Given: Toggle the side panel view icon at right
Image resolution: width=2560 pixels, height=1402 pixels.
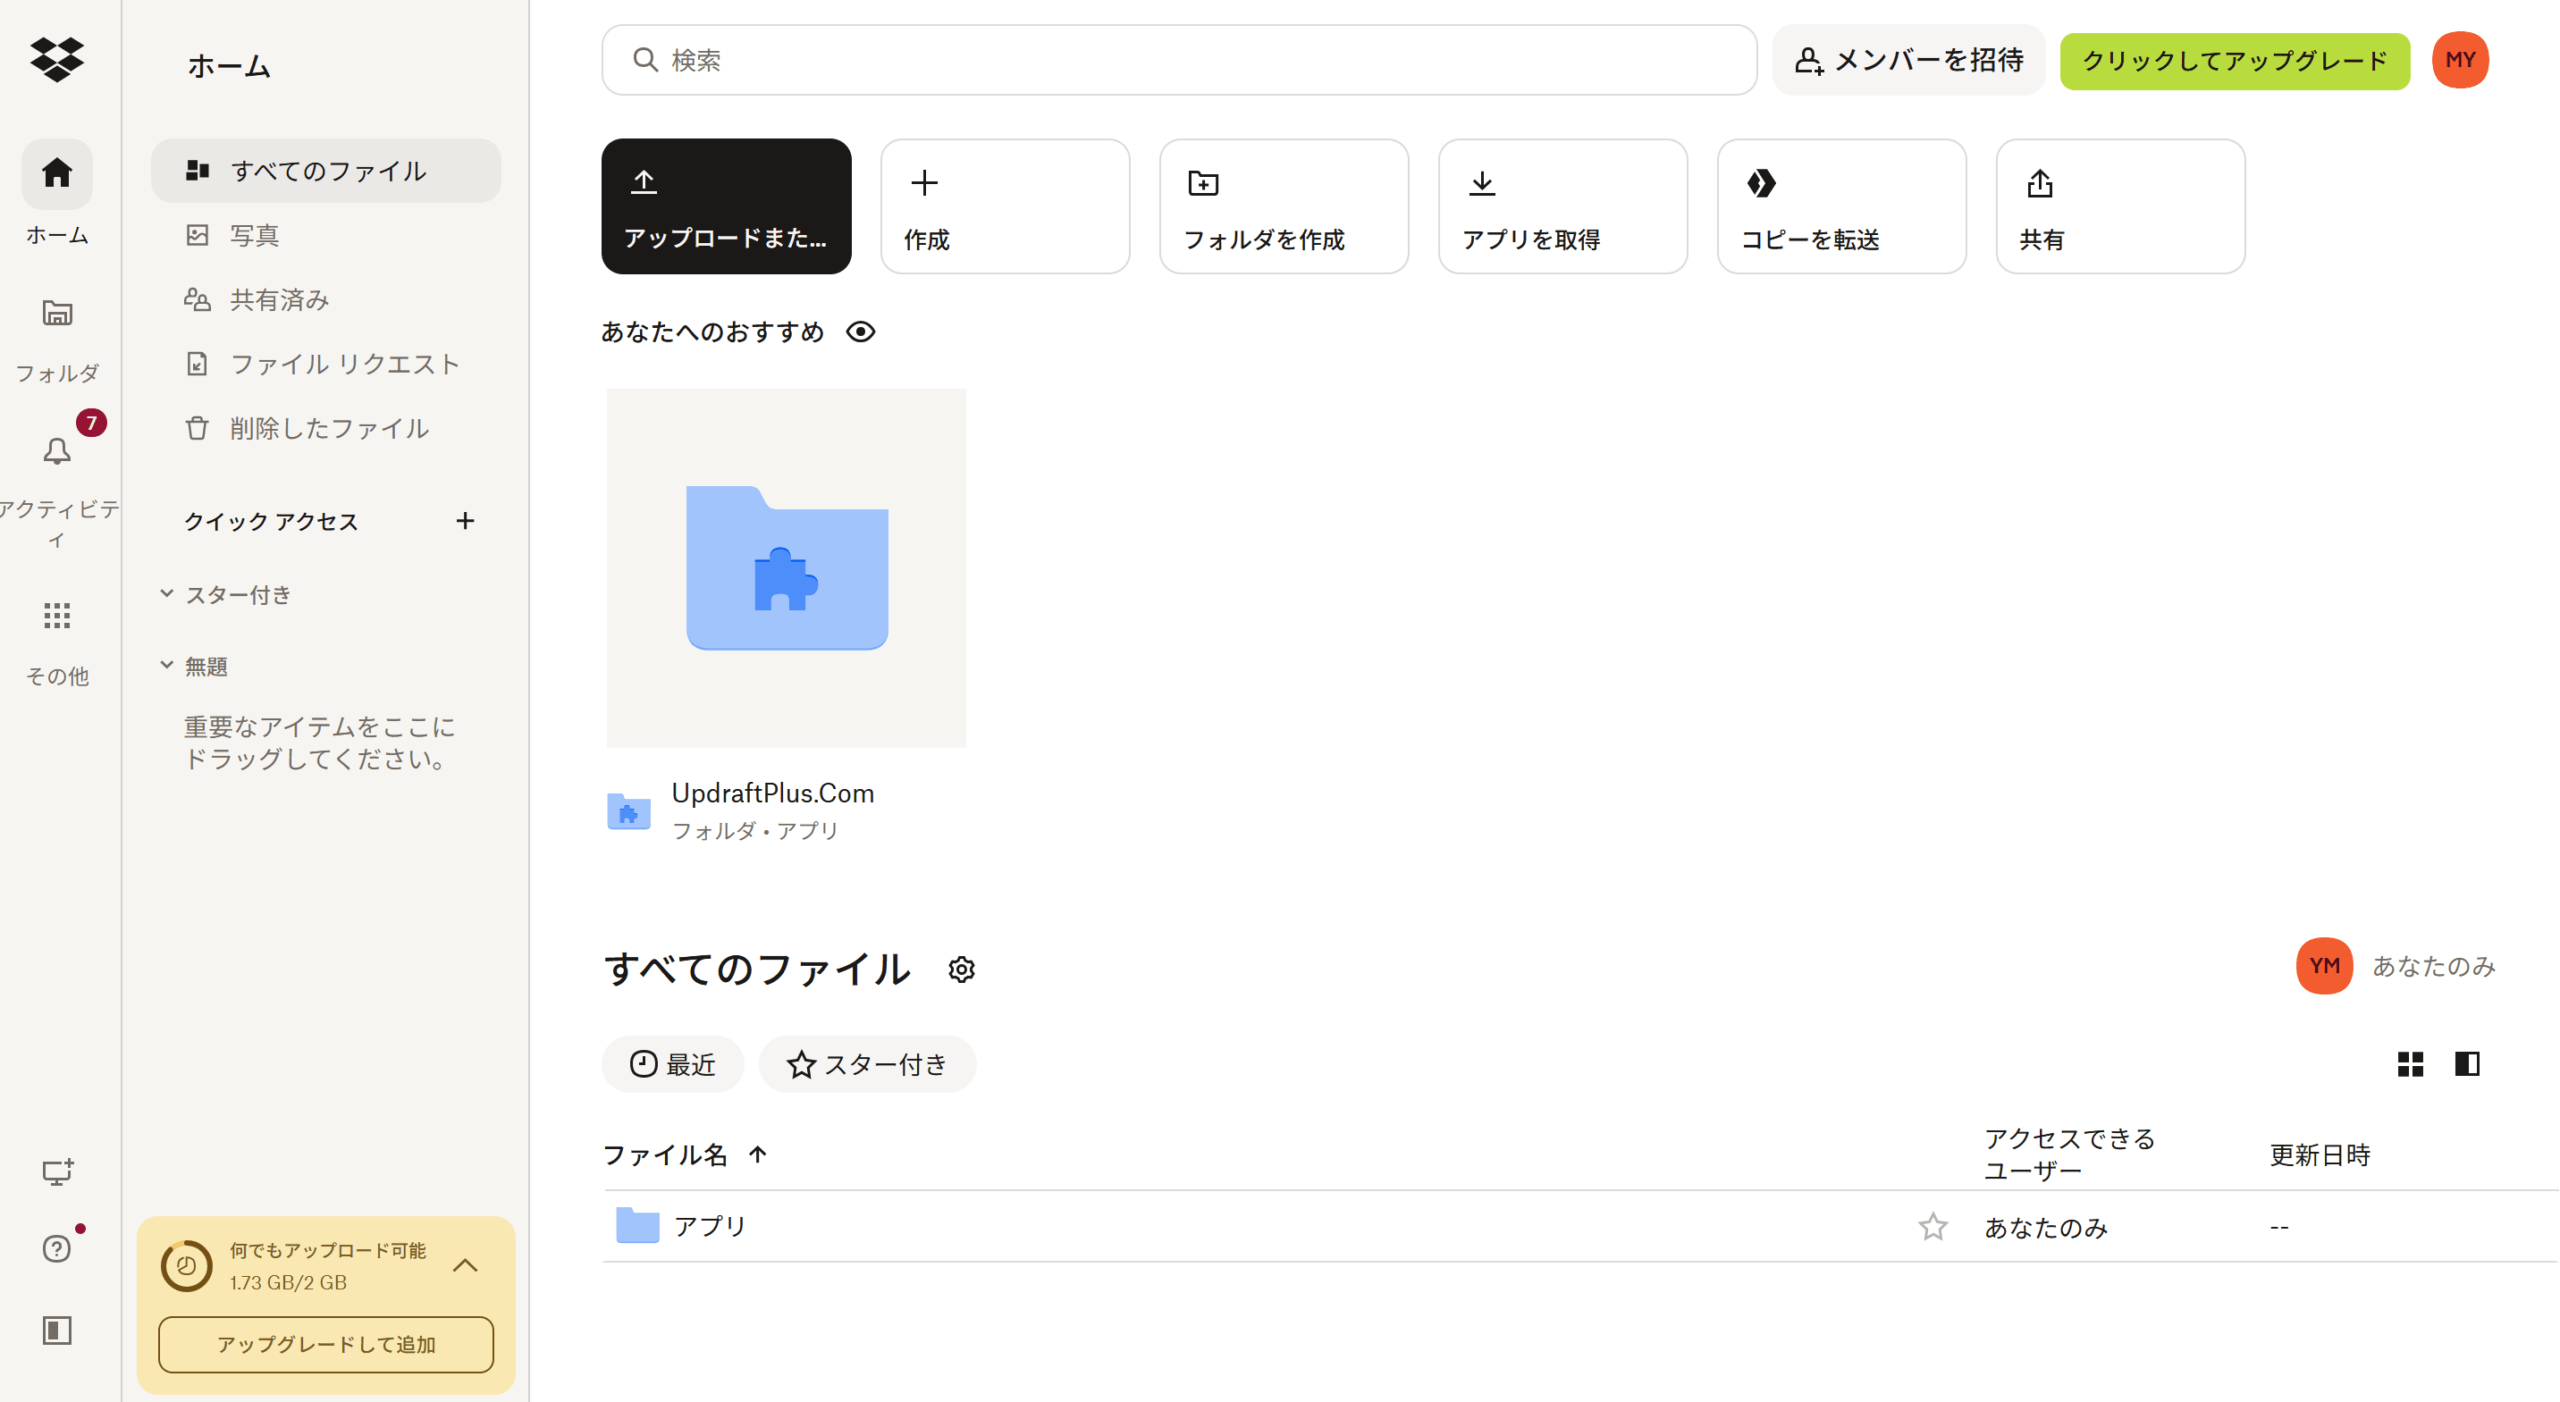Looking at the screenshot, I should tap(2466, 1064).
